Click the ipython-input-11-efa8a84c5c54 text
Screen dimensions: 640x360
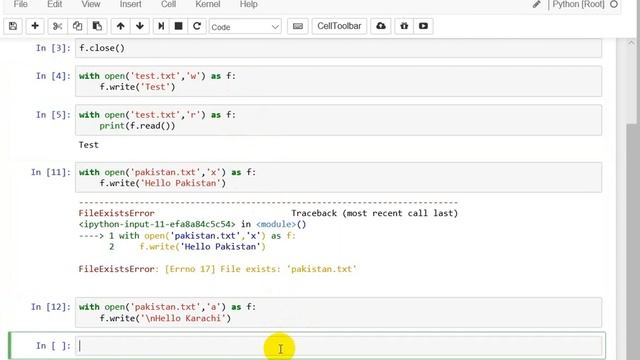pyautogui.click(x=157, y=224)
